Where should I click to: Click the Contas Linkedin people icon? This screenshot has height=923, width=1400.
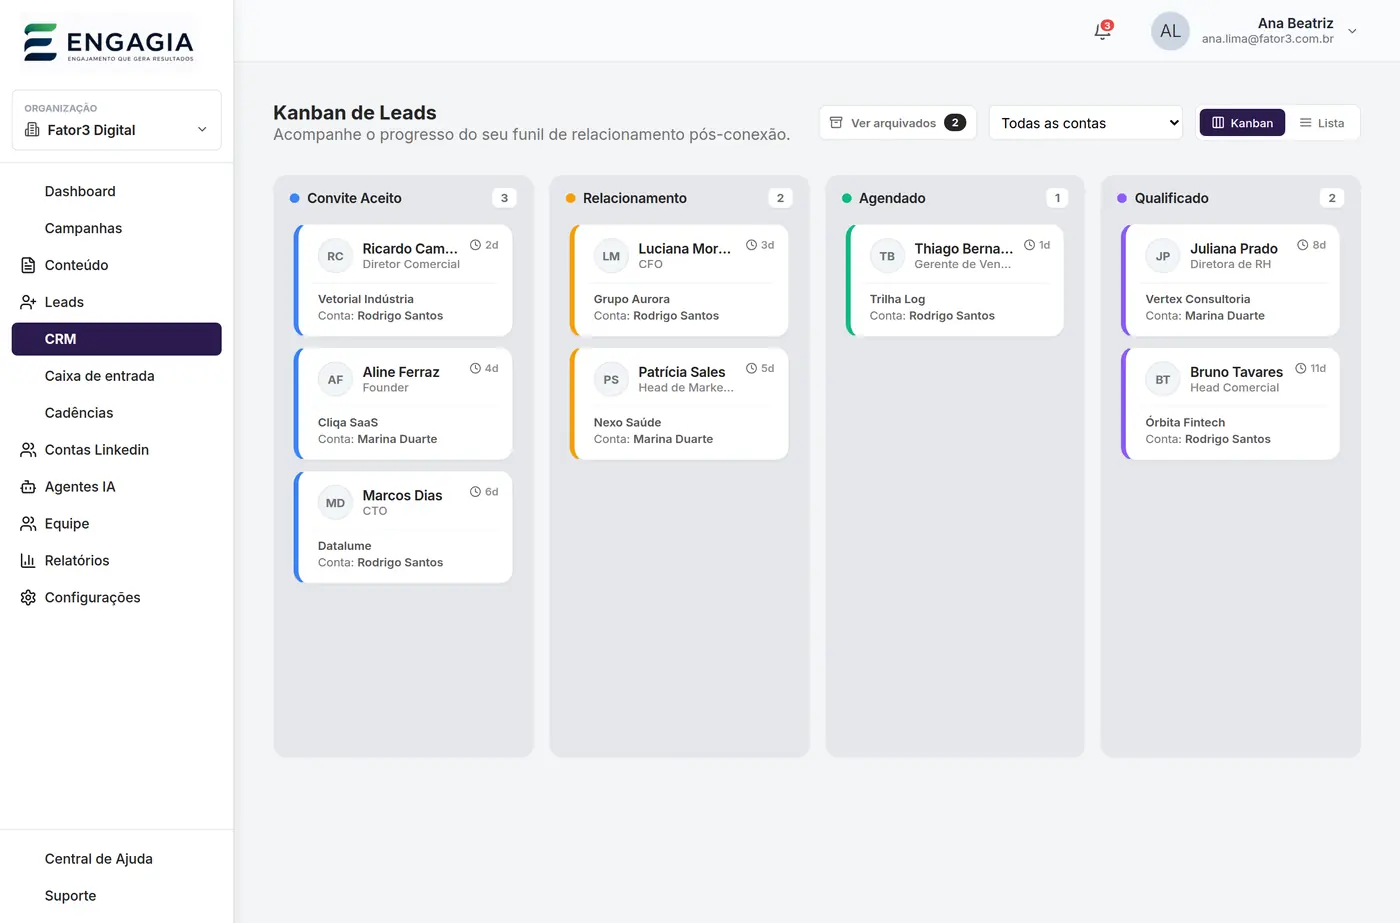point(28,450)
